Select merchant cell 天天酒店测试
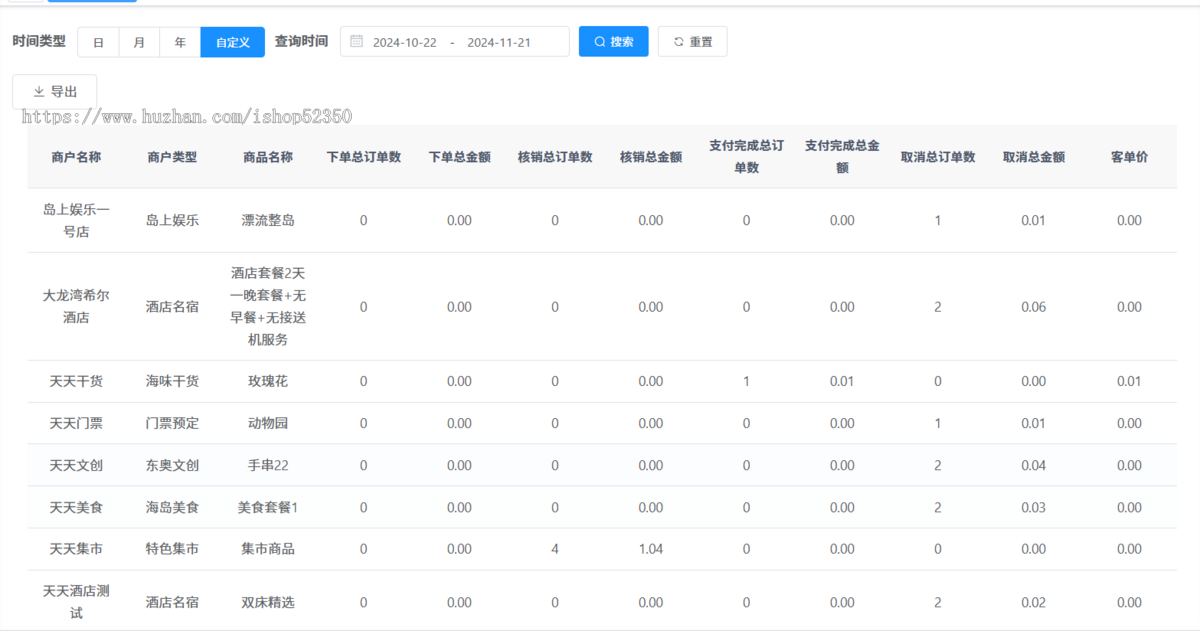The height and width of the screenshot is (631, 1200). pos(76,602)
